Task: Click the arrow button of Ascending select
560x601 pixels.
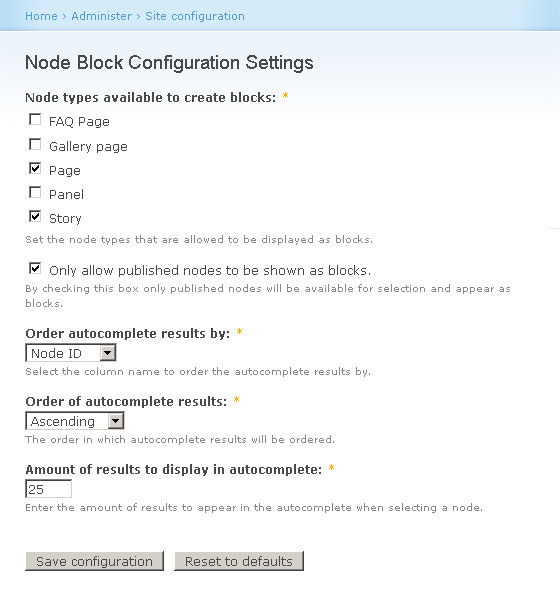Action: (116, 421)
